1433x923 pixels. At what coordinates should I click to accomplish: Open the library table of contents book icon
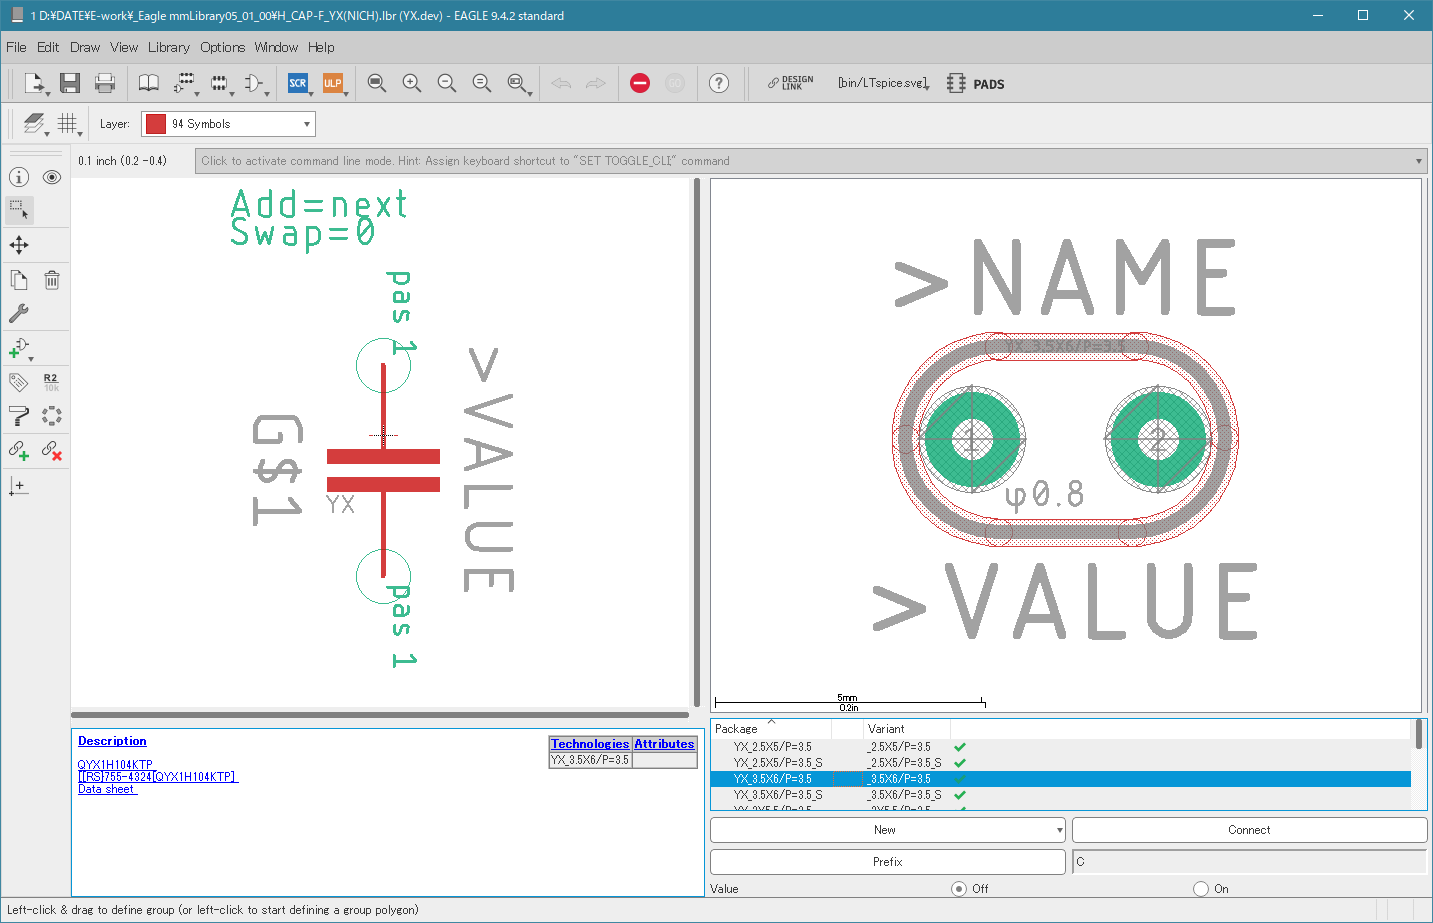point(148,83)
